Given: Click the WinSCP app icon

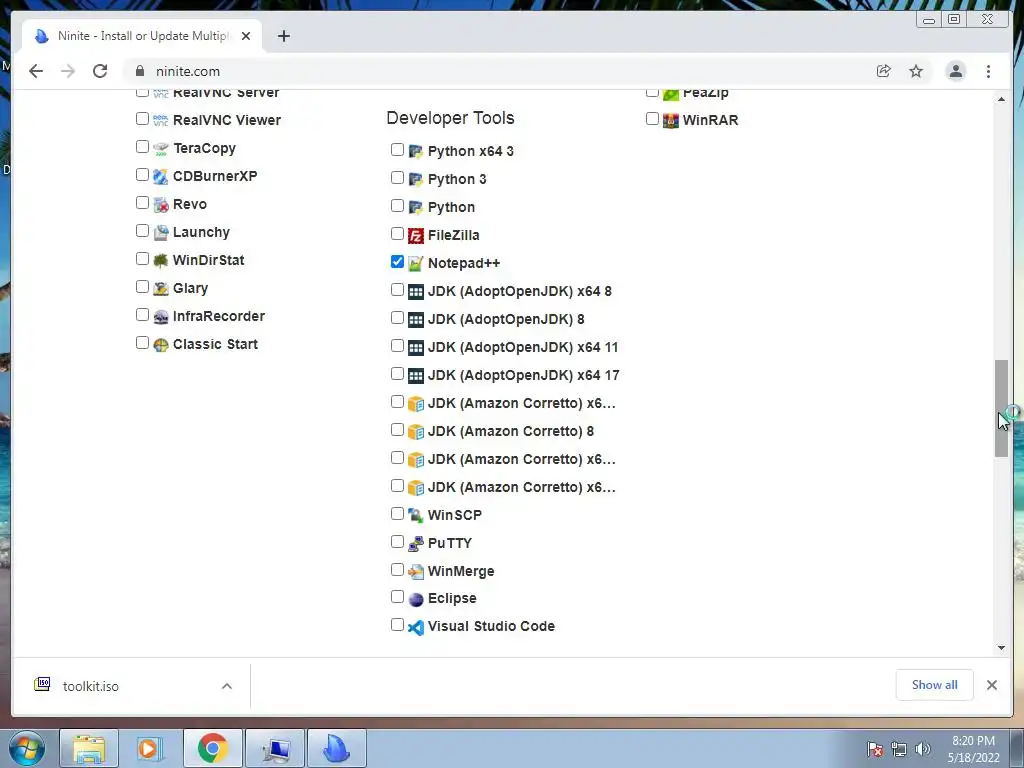Looking at the screenshot, I should click(x=415, y=515).
